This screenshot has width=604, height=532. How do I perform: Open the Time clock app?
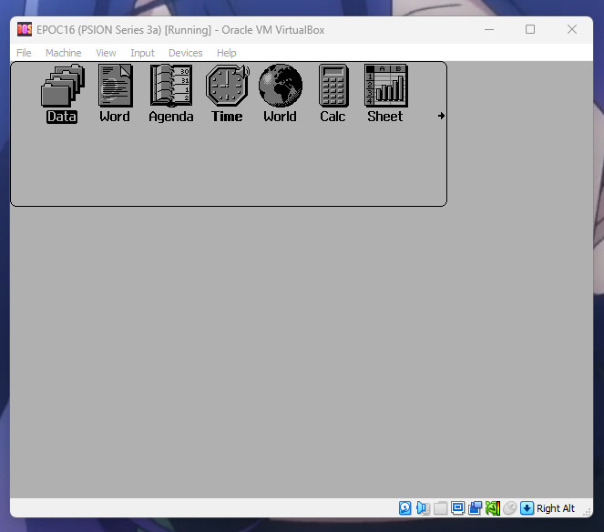227,86
